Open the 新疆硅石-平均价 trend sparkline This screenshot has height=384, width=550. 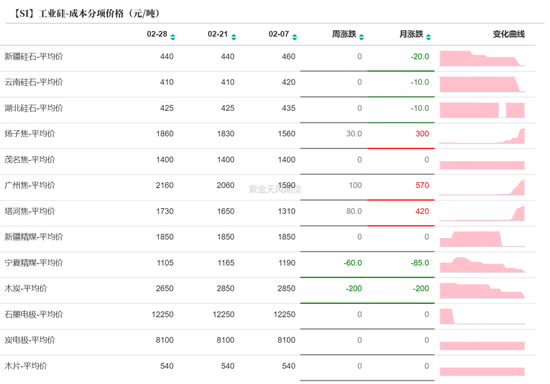click(x=482, y=59)
